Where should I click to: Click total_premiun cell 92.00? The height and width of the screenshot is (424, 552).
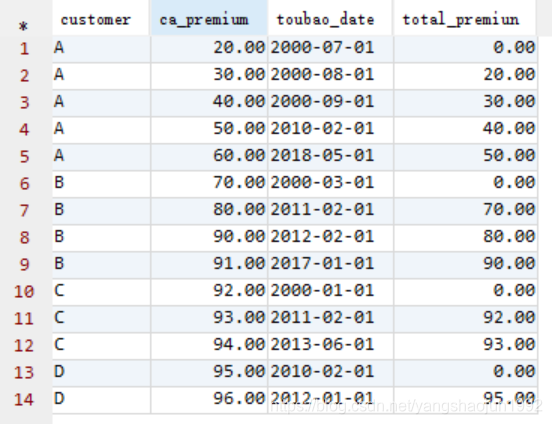pos(465,319)
